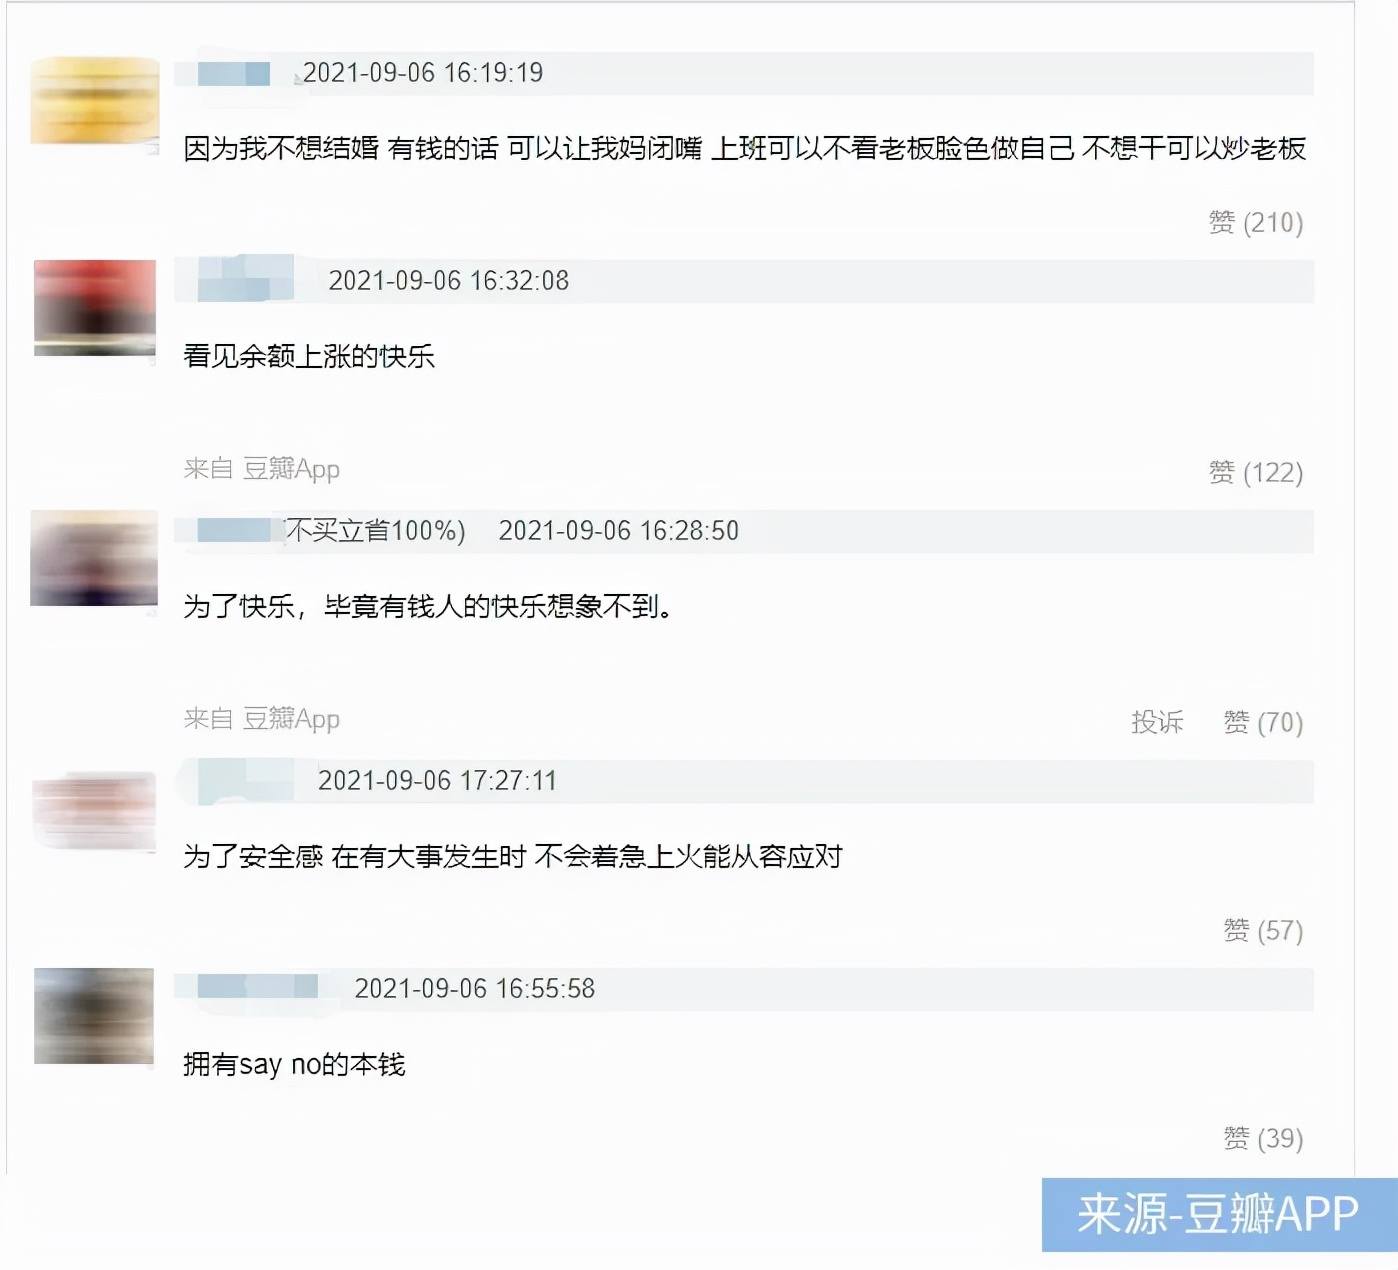1398x1270 pixels.
Task: Click 赞 (57) on the 安全感 comment
Action: point(1263,930)
